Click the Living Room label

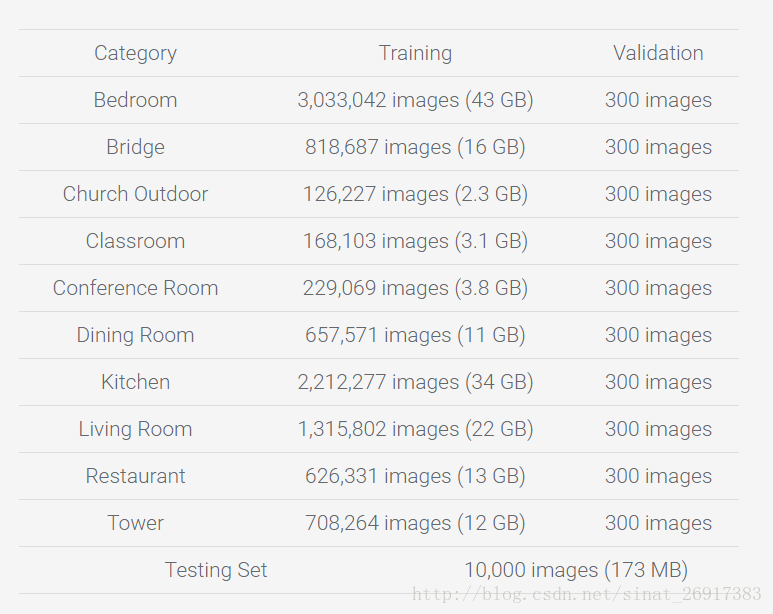[135, 429]
